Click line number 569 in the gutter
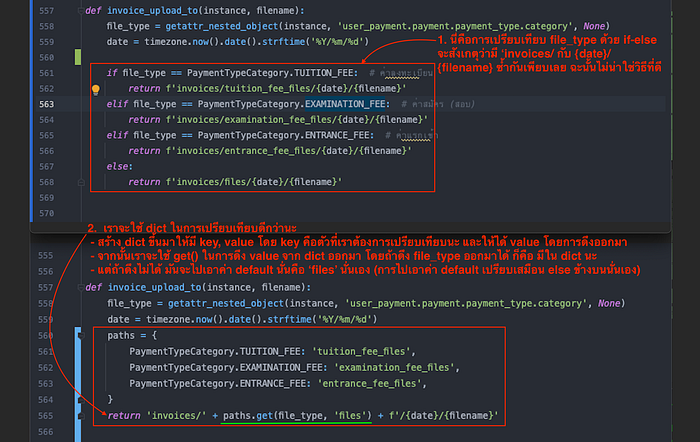The image size is (700, 442). tap(46, 198)
